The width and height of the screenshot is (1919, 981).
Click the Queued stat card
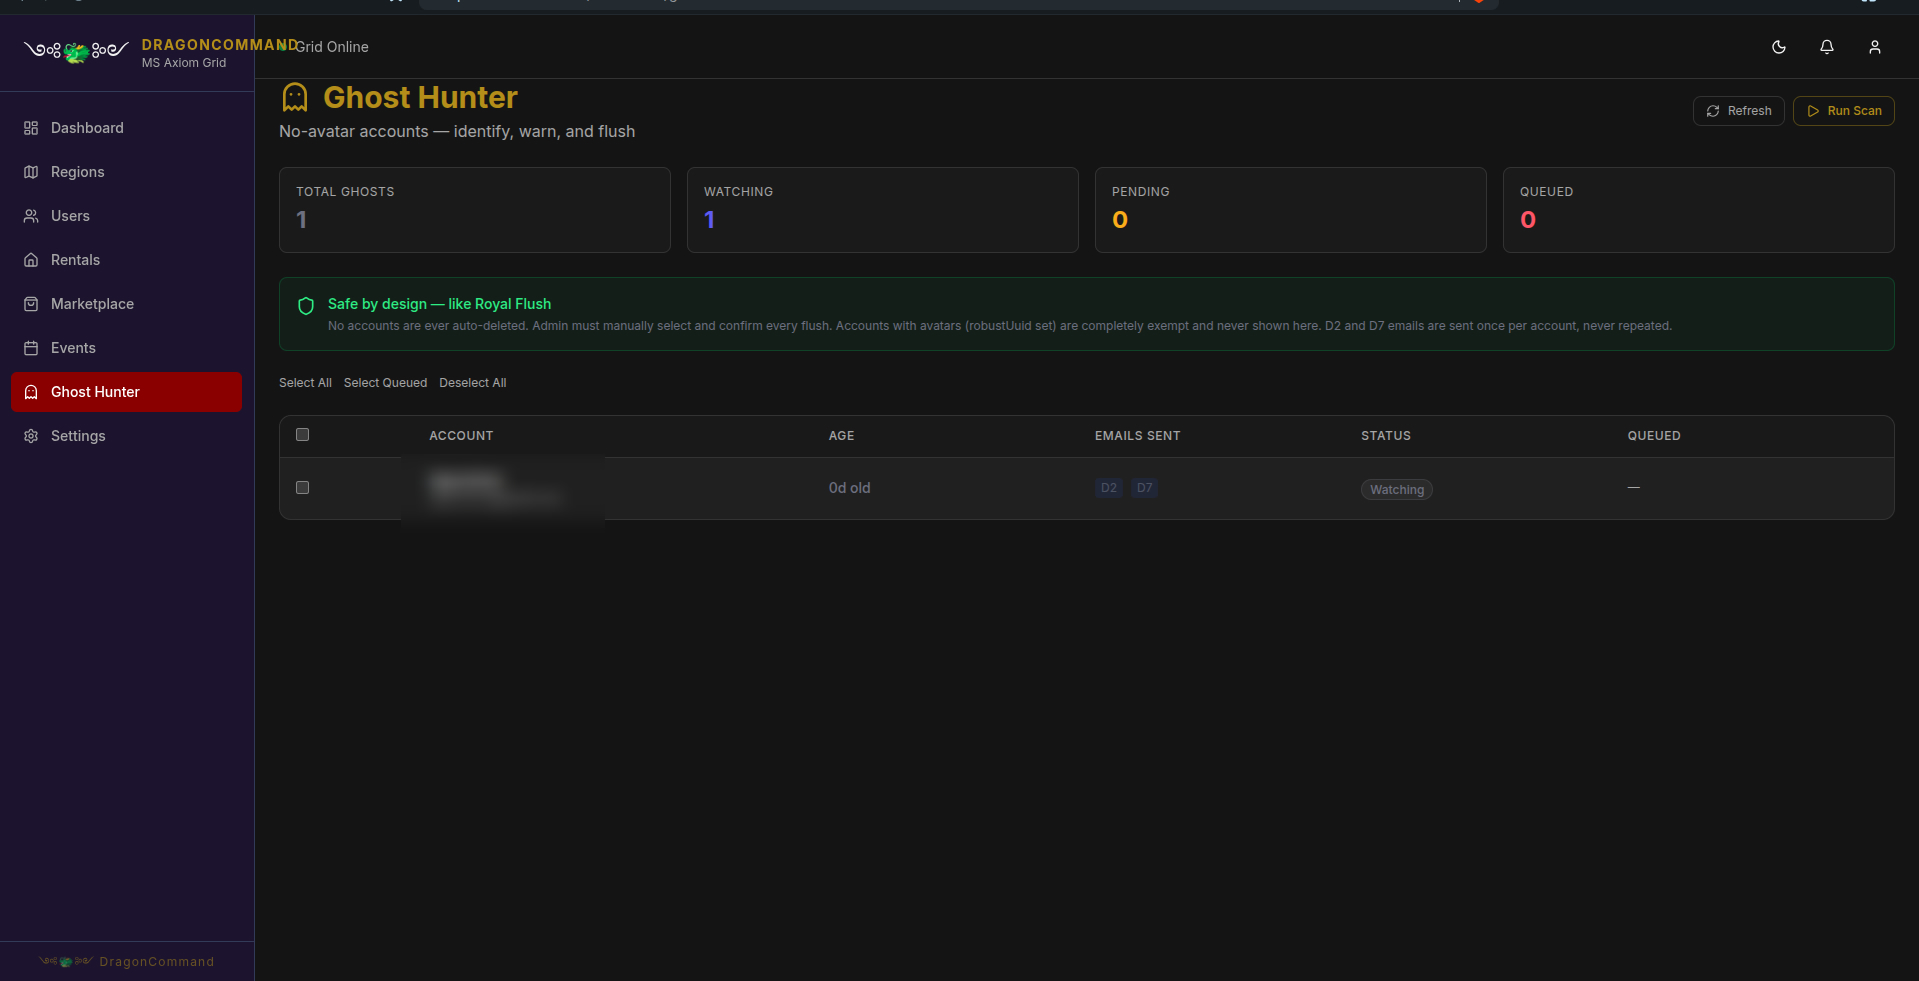(x=1699, y=210)
